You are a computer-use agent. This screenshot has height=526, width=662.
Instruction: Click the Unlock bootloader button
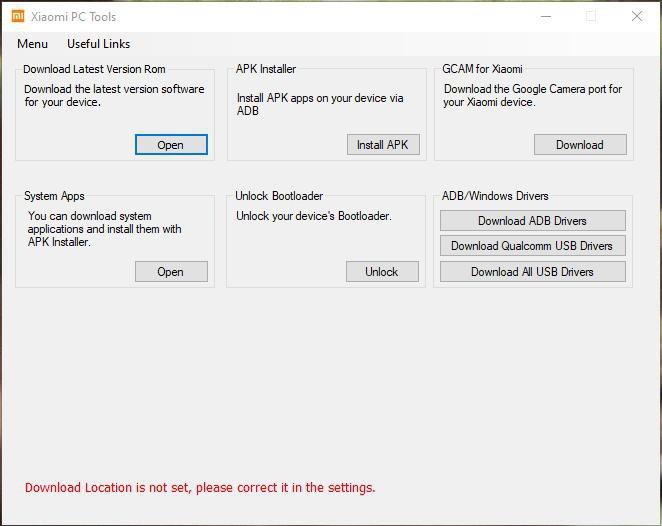coord(382,271)
